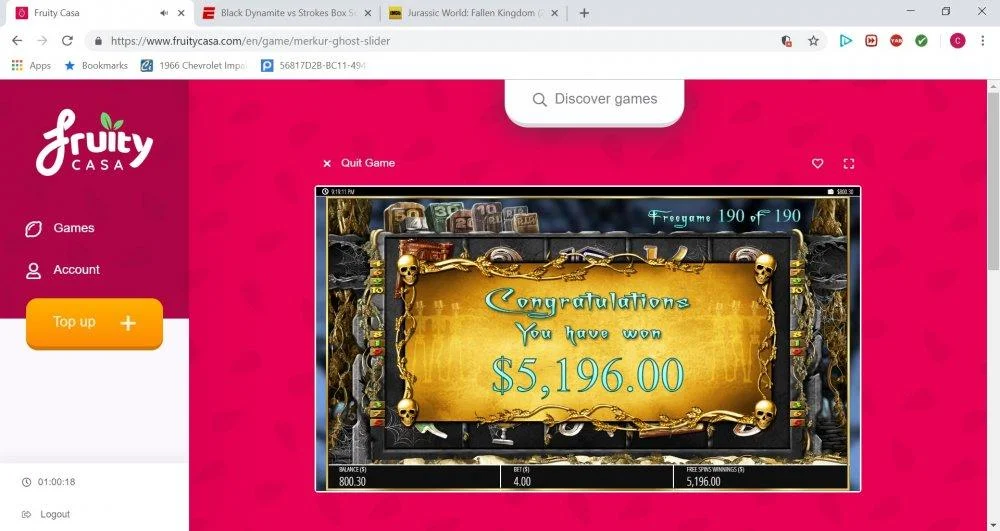Click the magnifier search icon
This screenshot has height=531, width=1000.
click(x=540, y=100)
